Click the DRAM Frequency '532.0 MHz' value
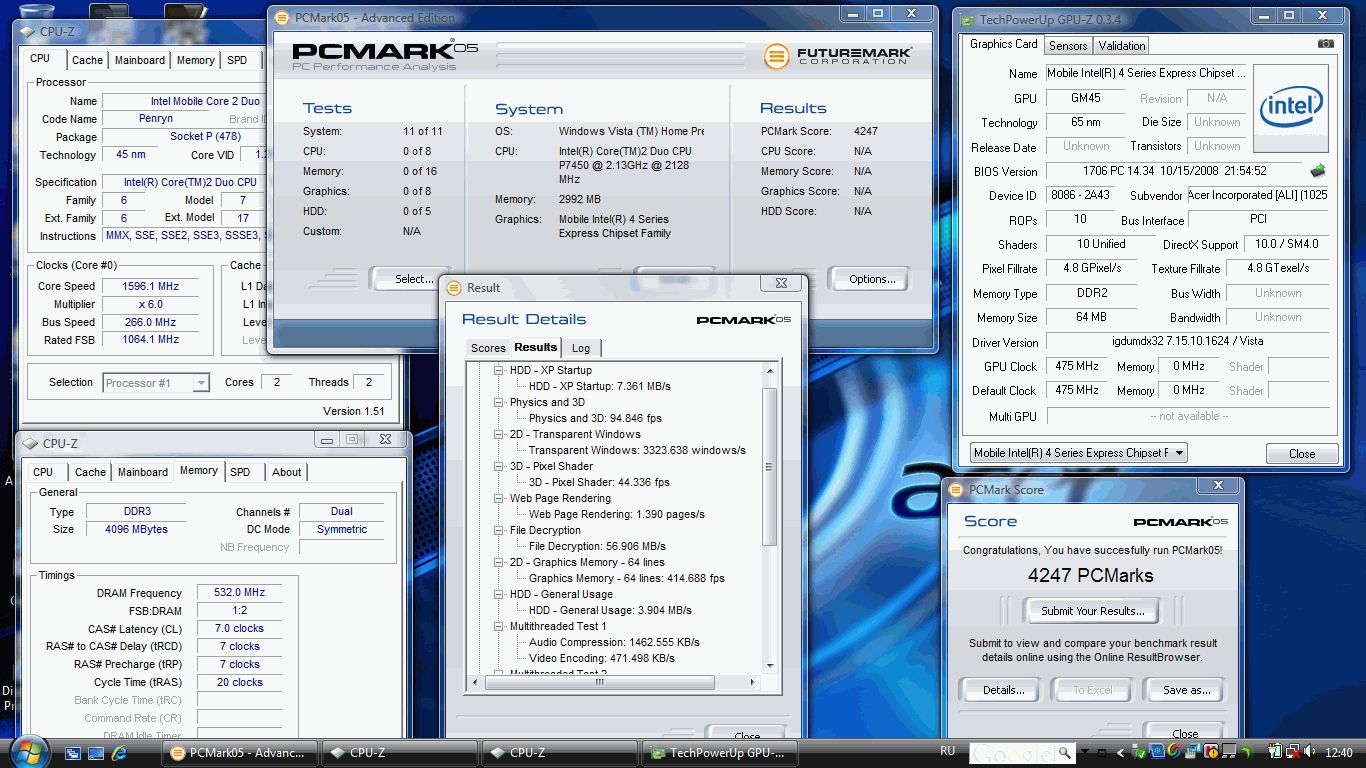Image resolution: width=1366 pixels, height=768 pixels. 238,593
